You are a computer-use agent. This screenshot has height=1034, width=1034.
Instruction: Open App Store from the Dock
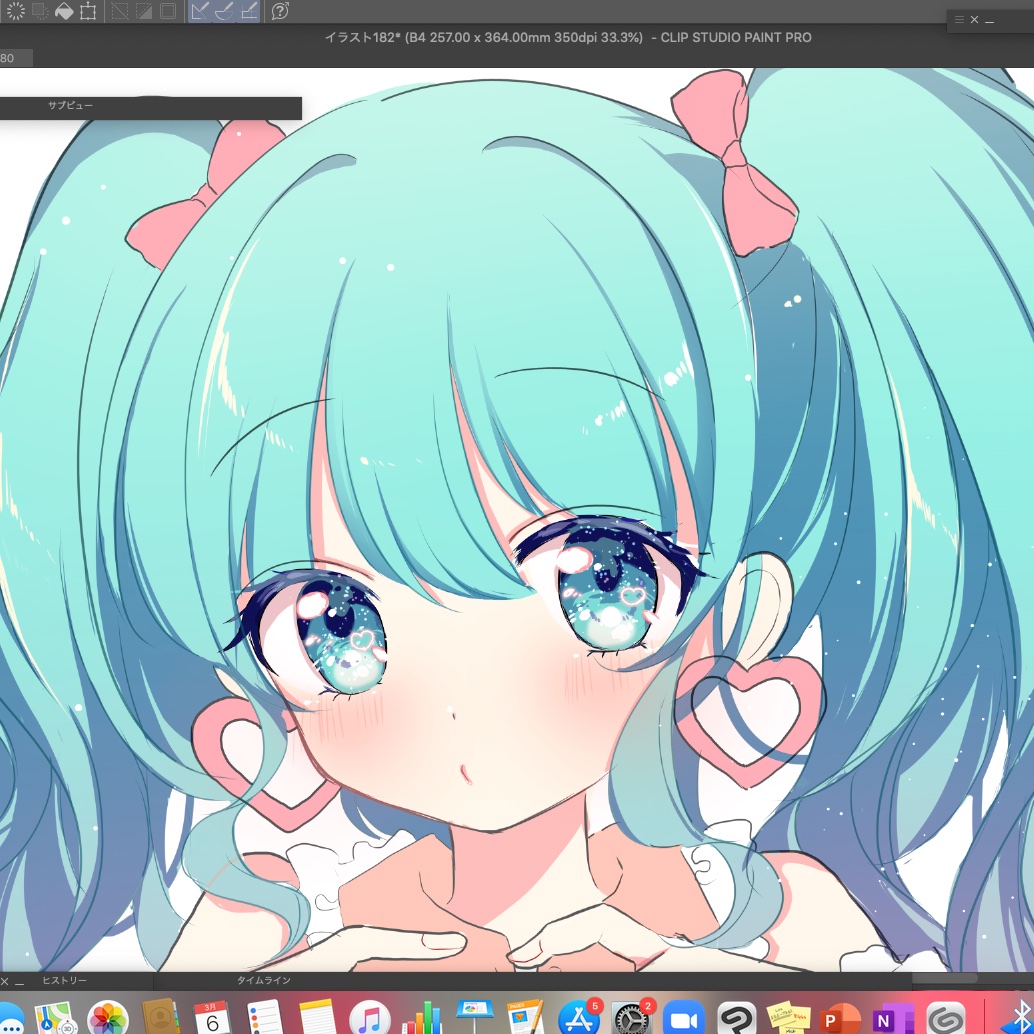tap(578, 1018)
